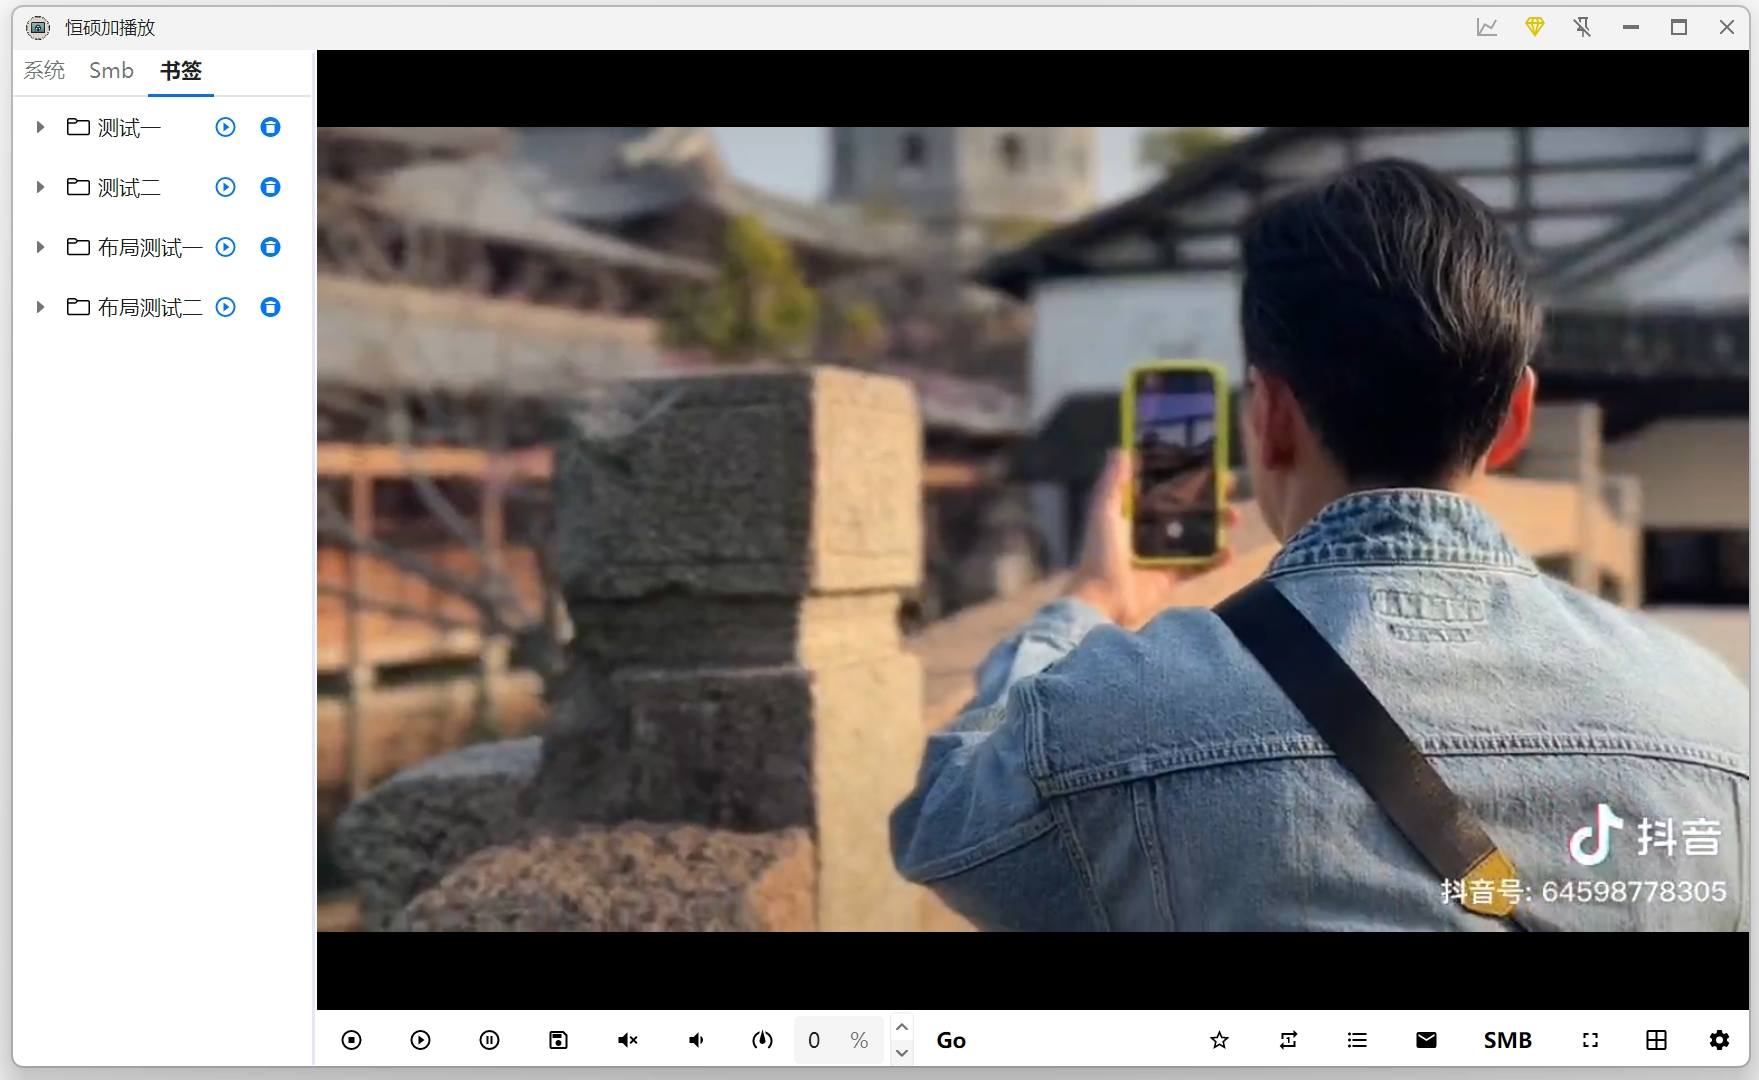The height and width of the screenshot is (1080, 1759).
Task: Click the Go button
Action: (950, 1040)
